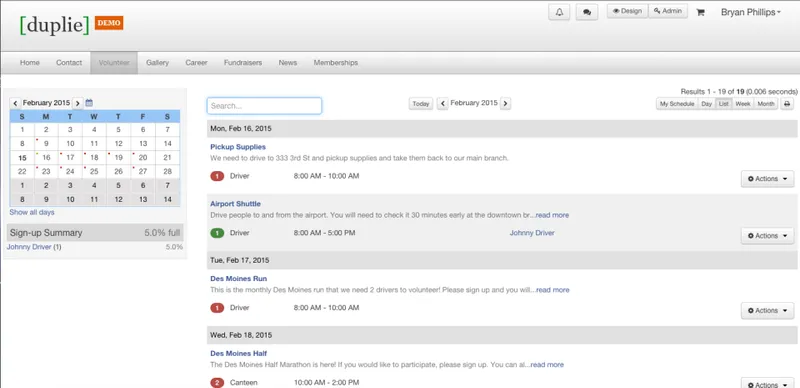Click green badge for Airport Shuttle Driver
The height and width of the screenshot is (388, 800).
pyautogui.click(x=217, y=233)
